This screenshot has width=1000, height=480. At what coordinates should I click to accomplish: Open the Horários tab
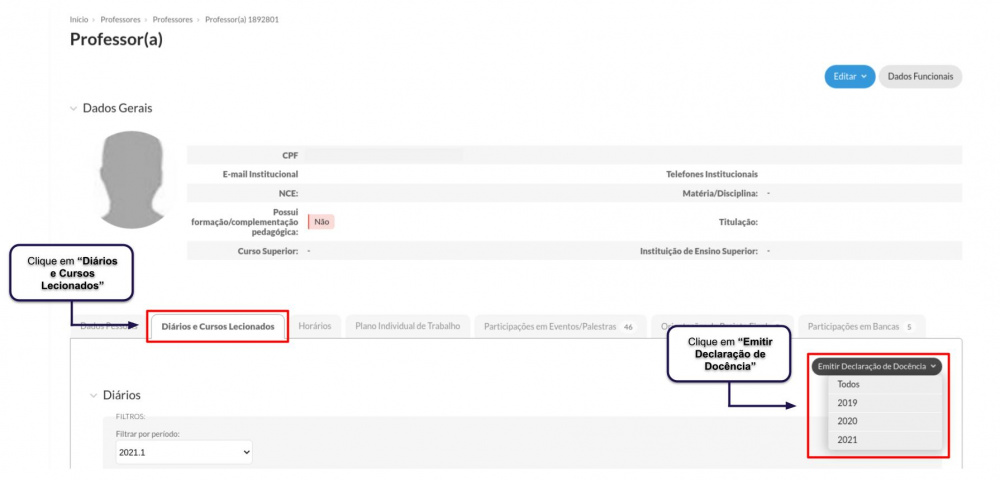click(315, 326)
